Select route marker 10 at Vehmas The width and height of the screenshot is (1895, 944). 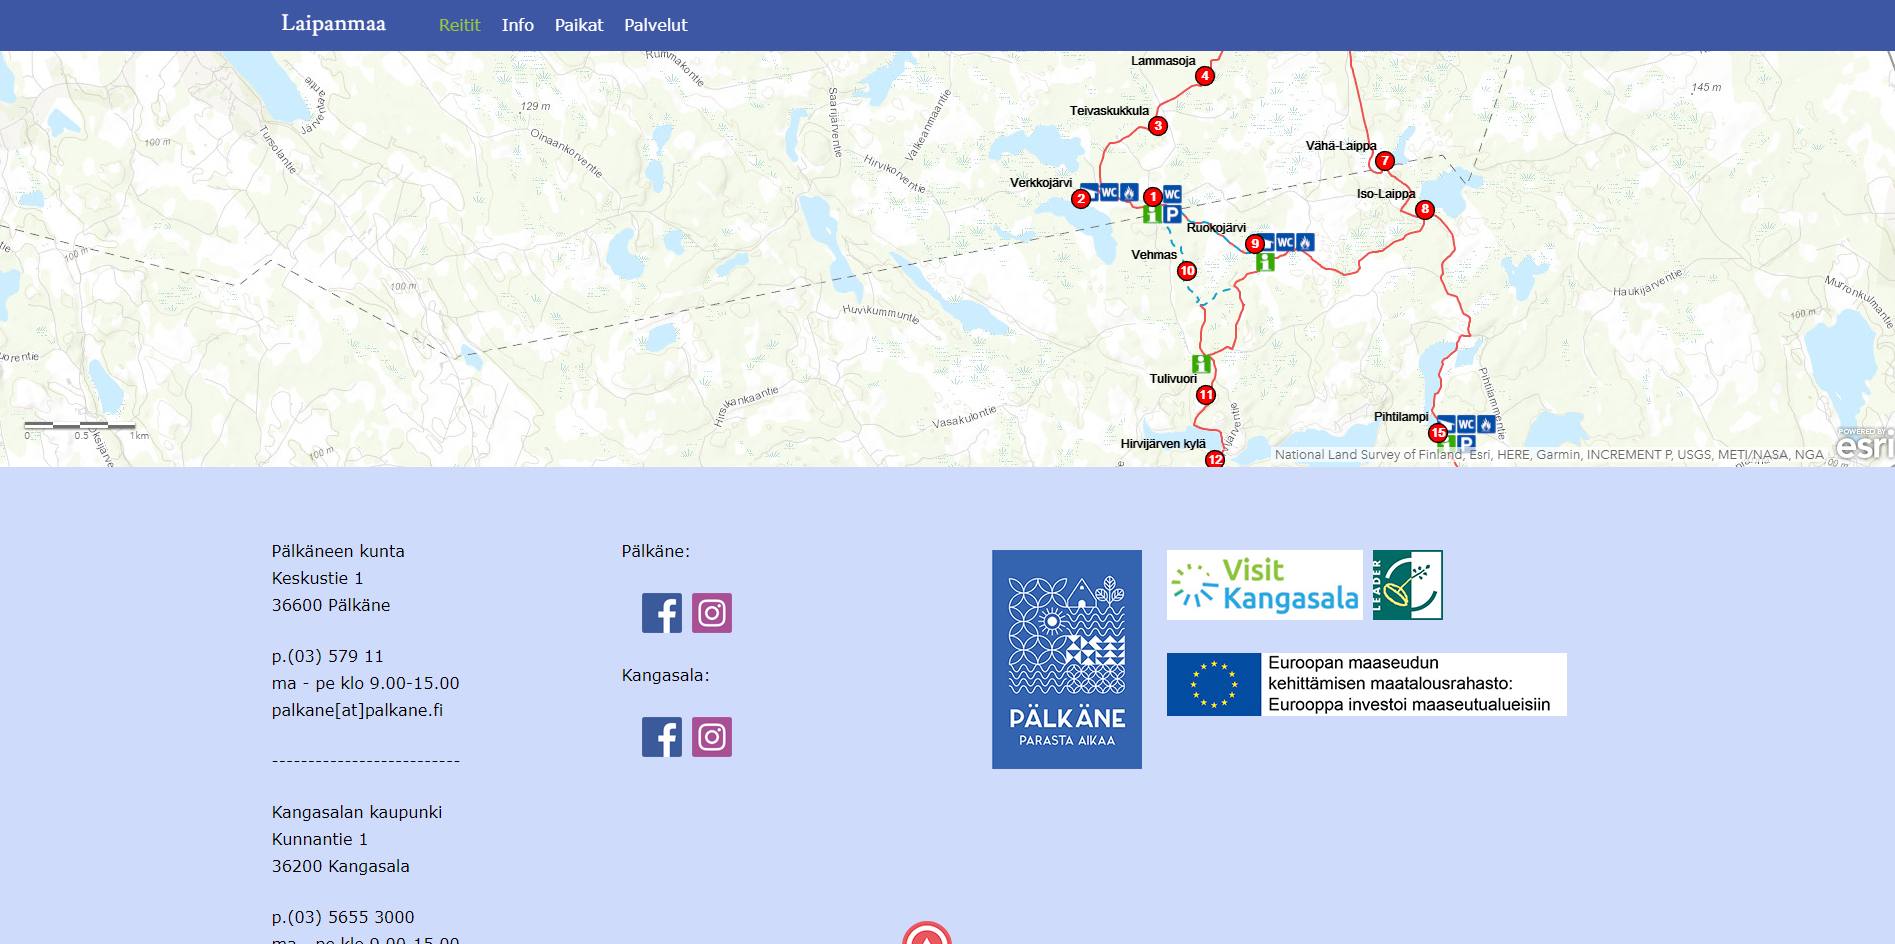pyautogui.click(x=1187, y=271)
